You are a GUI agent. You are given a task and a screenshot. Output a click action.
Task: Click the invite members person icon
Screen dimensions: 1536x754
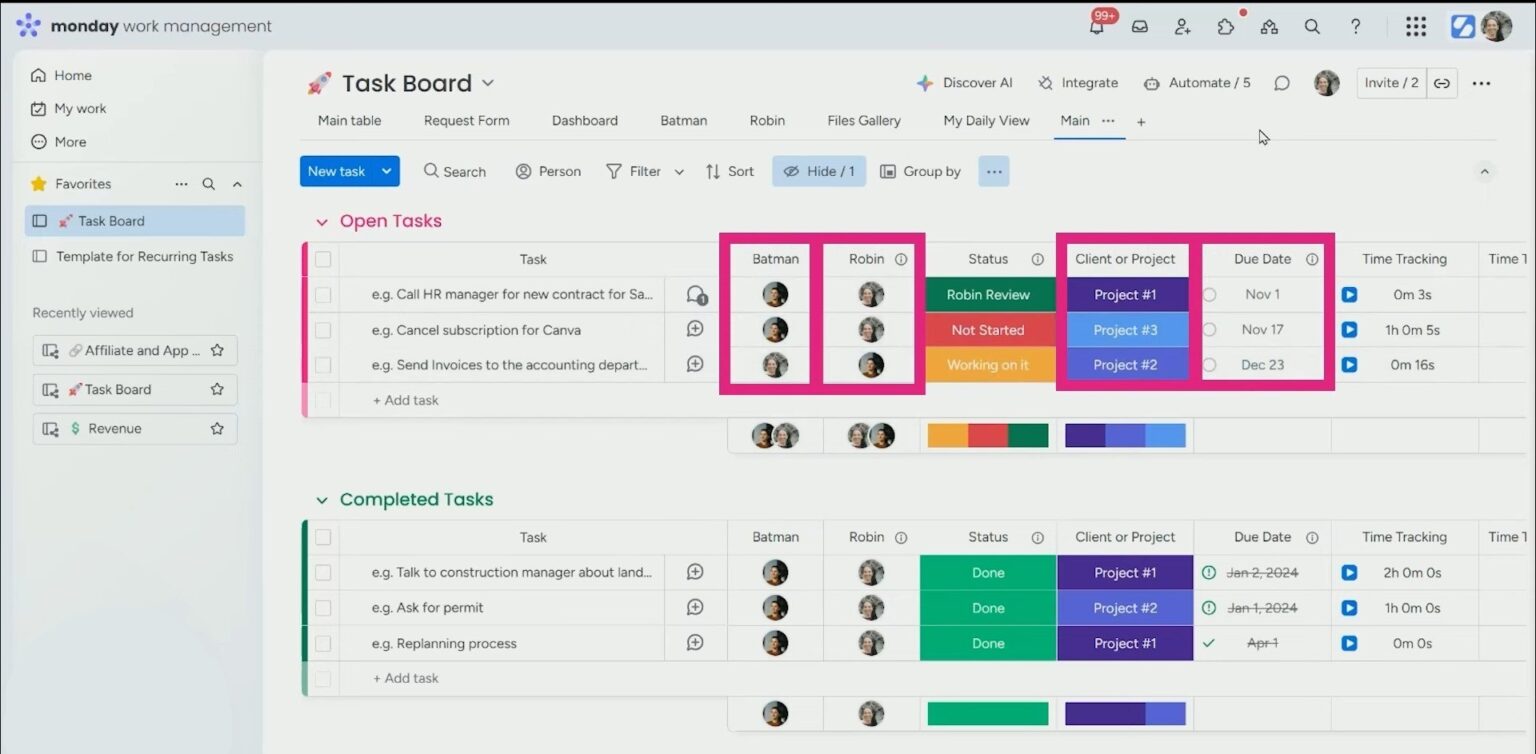[x=1182, y=27]
